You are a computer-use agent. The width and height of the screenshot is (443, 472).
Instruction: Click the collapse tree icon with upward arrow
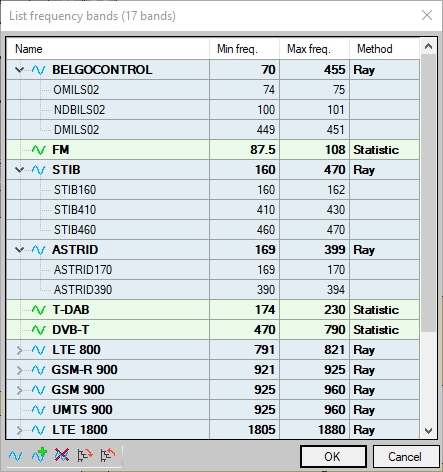tap(108, 455)
